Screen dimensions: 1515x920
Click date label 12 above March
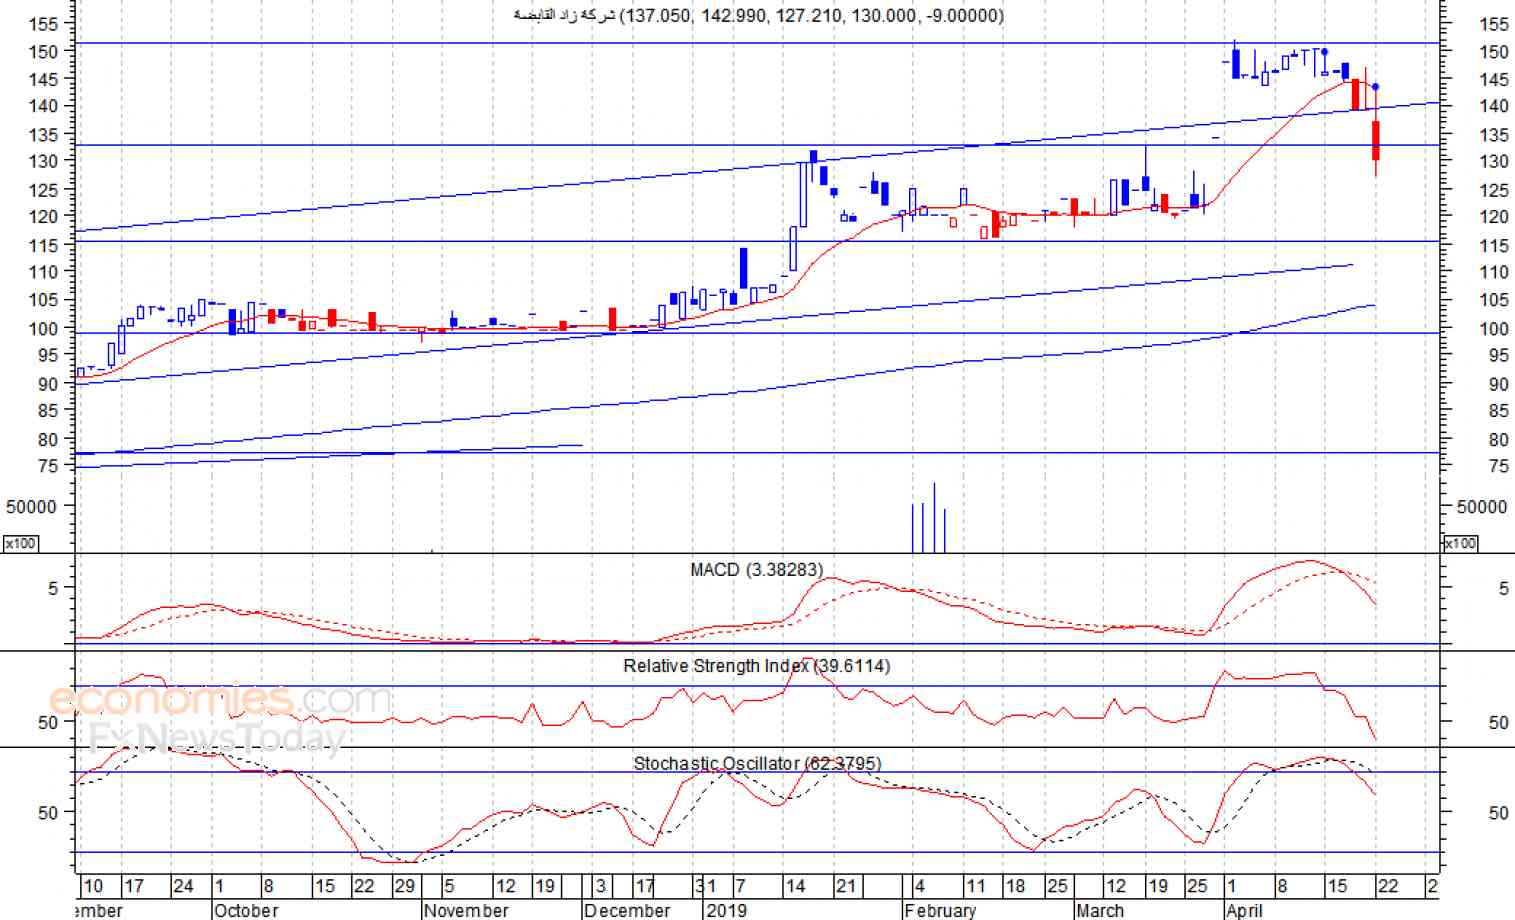coord(1116,886)
